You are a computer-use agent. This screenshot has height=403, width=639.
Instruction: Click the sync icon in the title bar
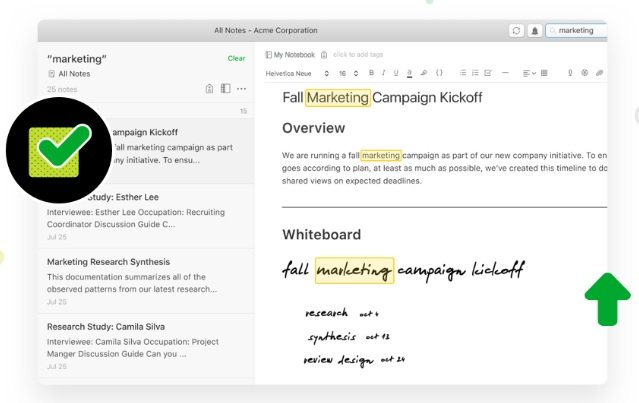coord(516,31)
